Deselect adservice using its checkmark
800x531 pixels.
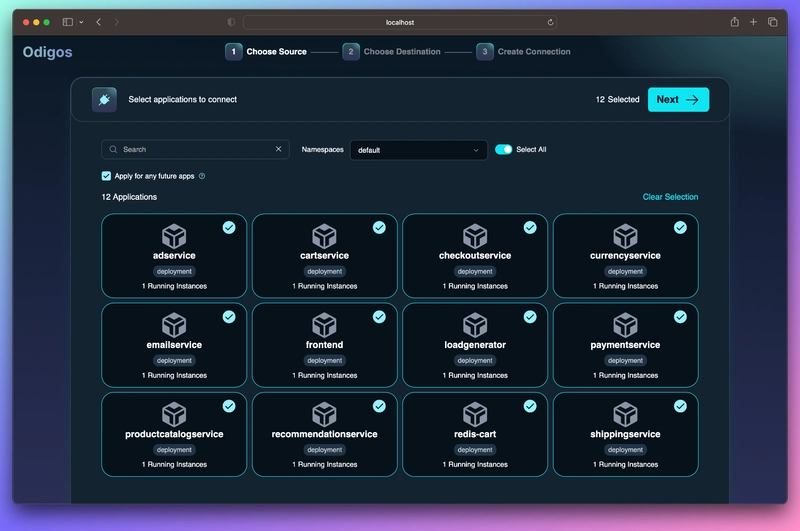coord(229,227)
